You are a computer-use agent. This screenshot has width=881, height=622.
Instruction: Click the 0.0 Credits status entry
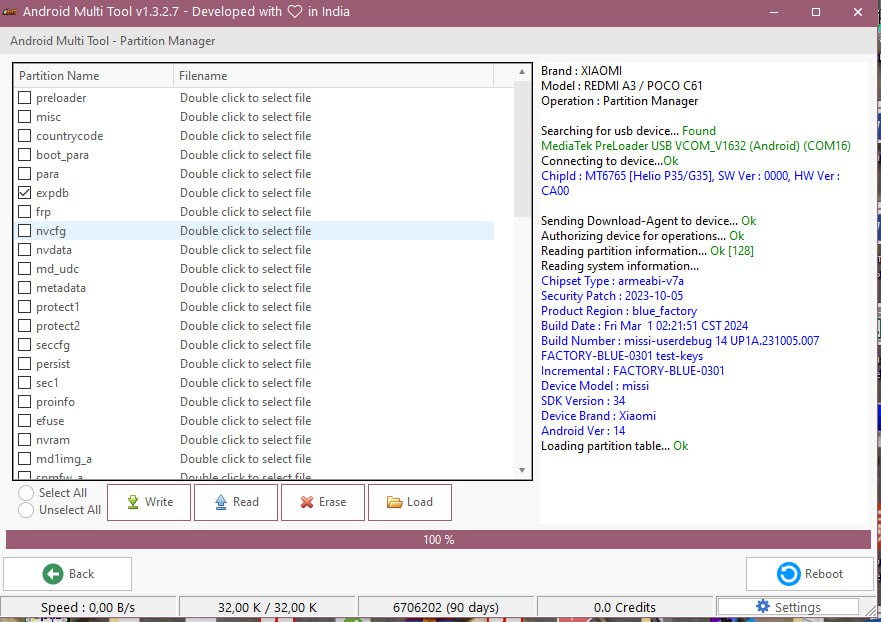coord(625,607)
